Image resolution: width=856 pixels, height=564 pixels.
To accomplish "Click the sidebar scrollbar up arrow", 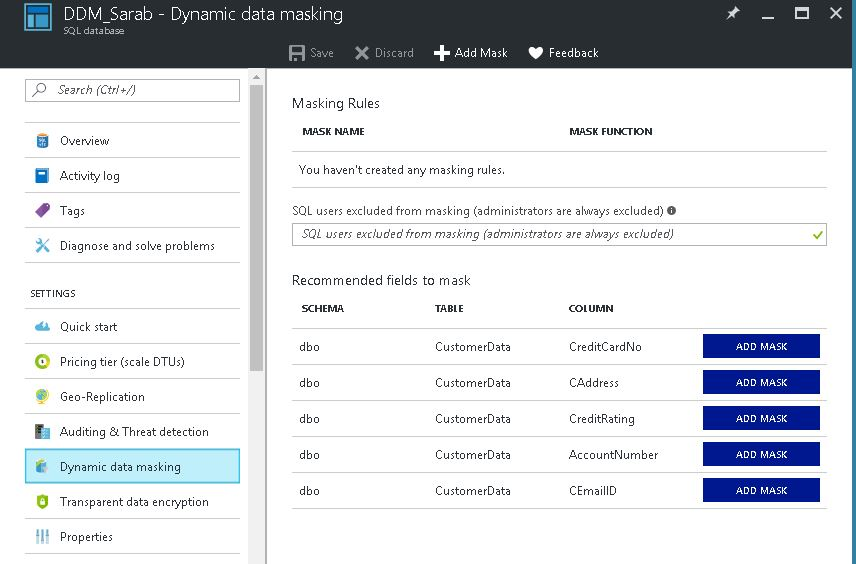I will pos(256,78).
